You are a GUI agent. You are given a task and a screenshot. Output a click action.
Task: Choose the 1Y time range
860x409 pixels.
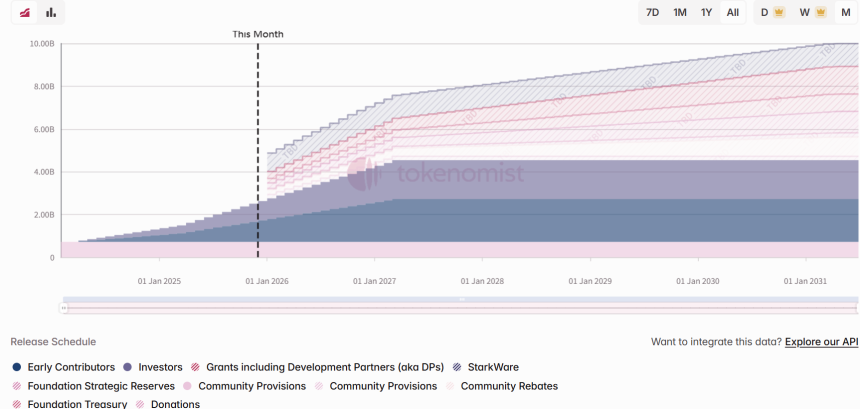click(706, 13)
